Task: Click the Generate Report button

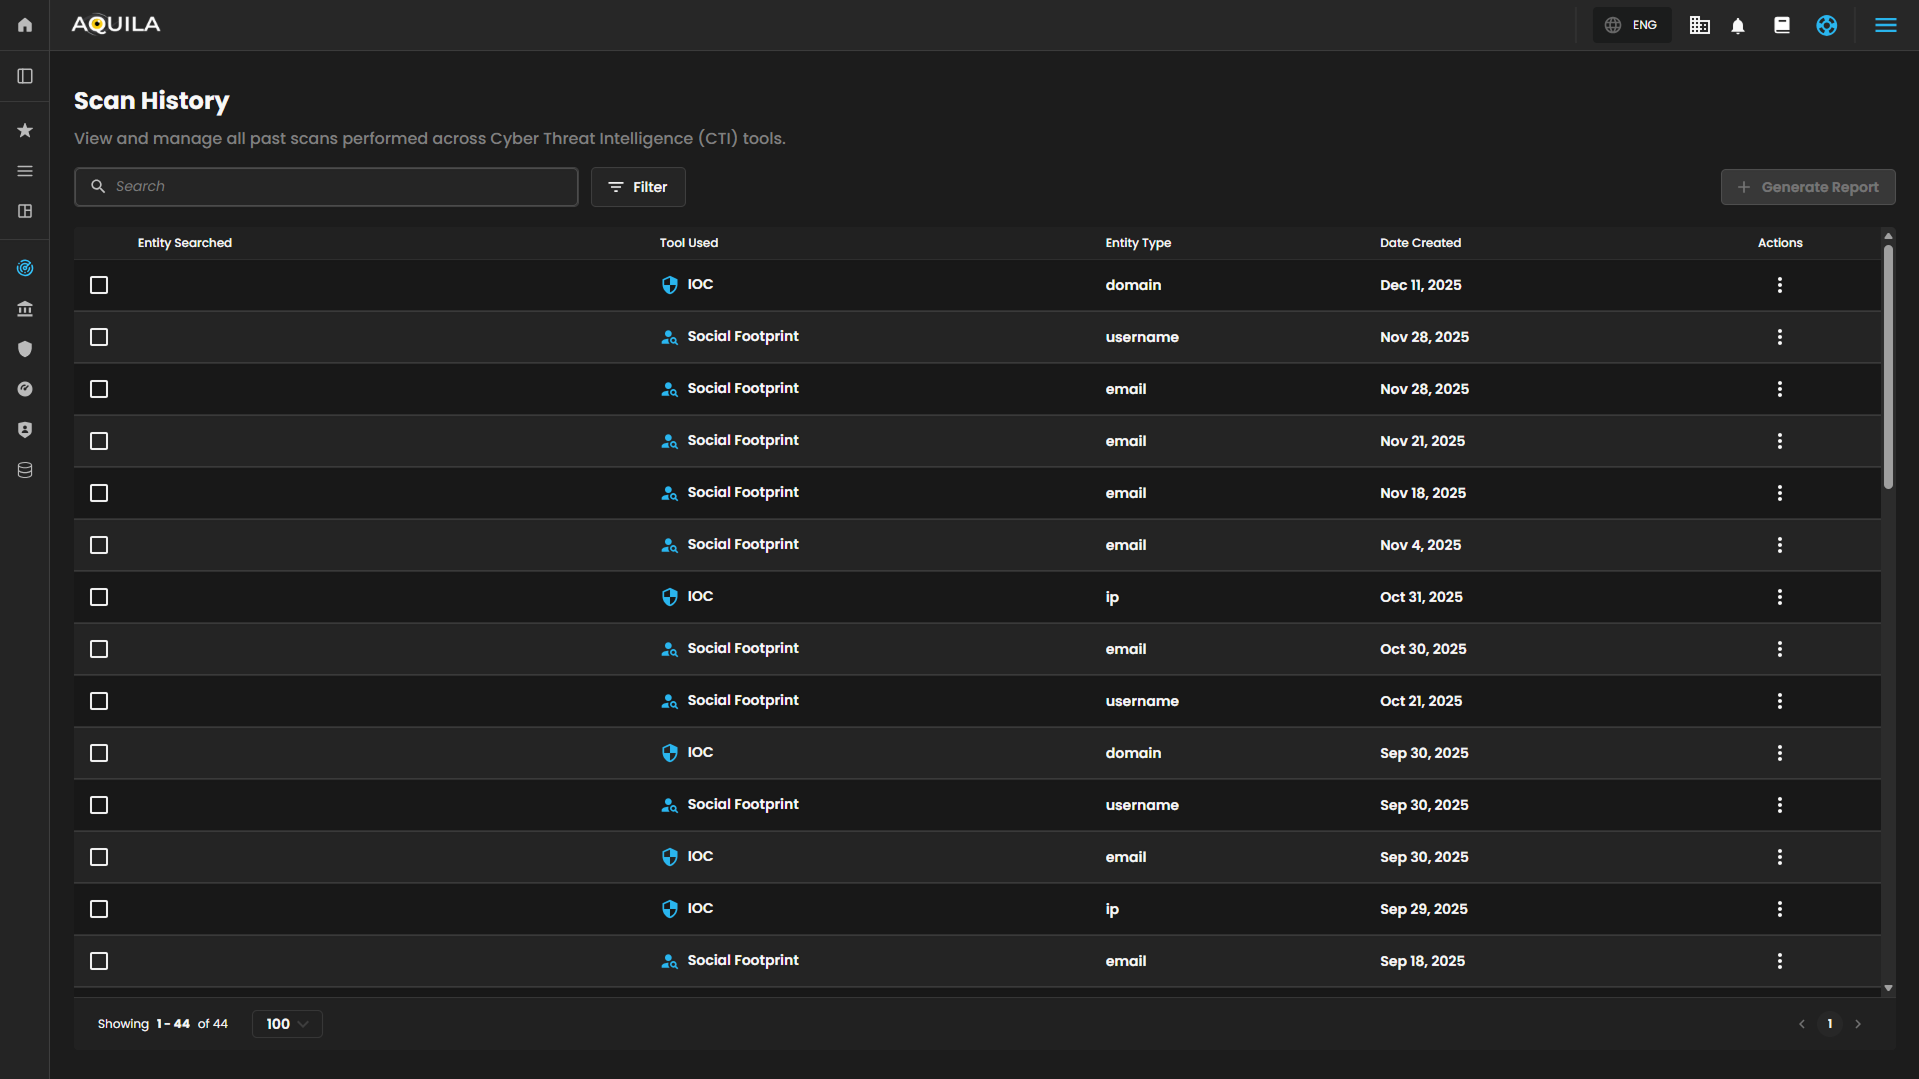Action: 1807,187
